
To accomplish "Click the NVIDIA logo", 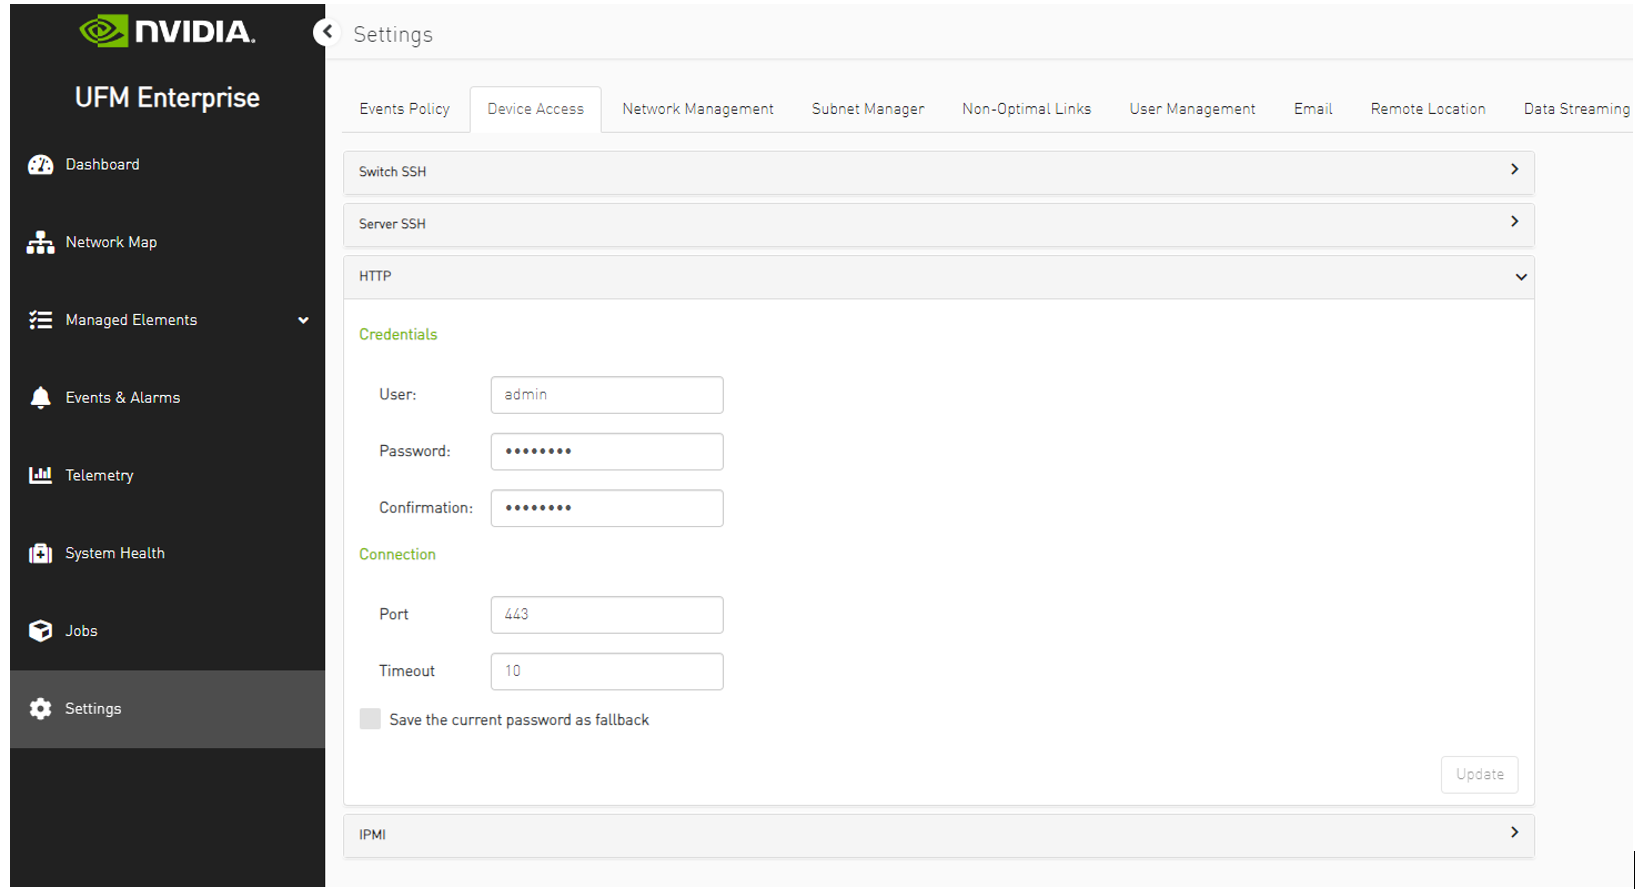I will tap(167, 31).
